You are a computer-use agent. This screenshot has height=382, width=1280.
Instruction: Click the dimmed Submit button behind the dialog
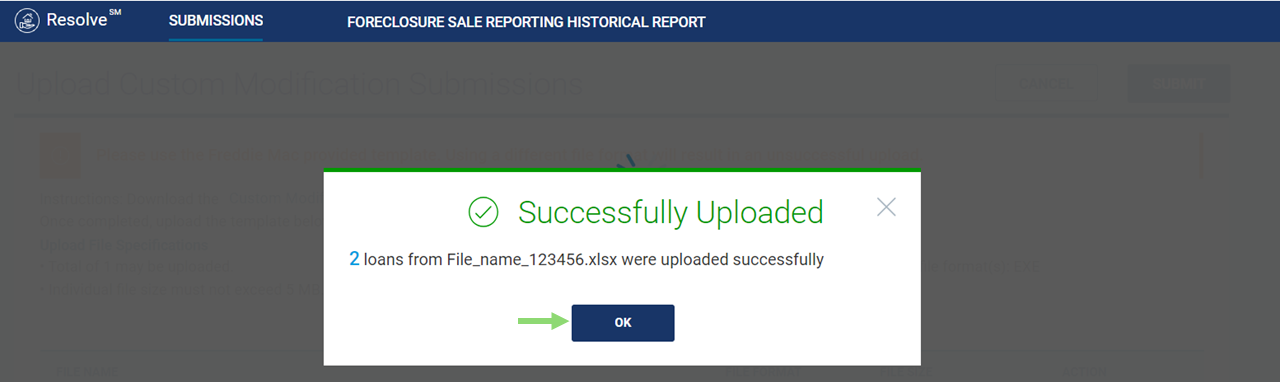click(x=1179, y=84)
